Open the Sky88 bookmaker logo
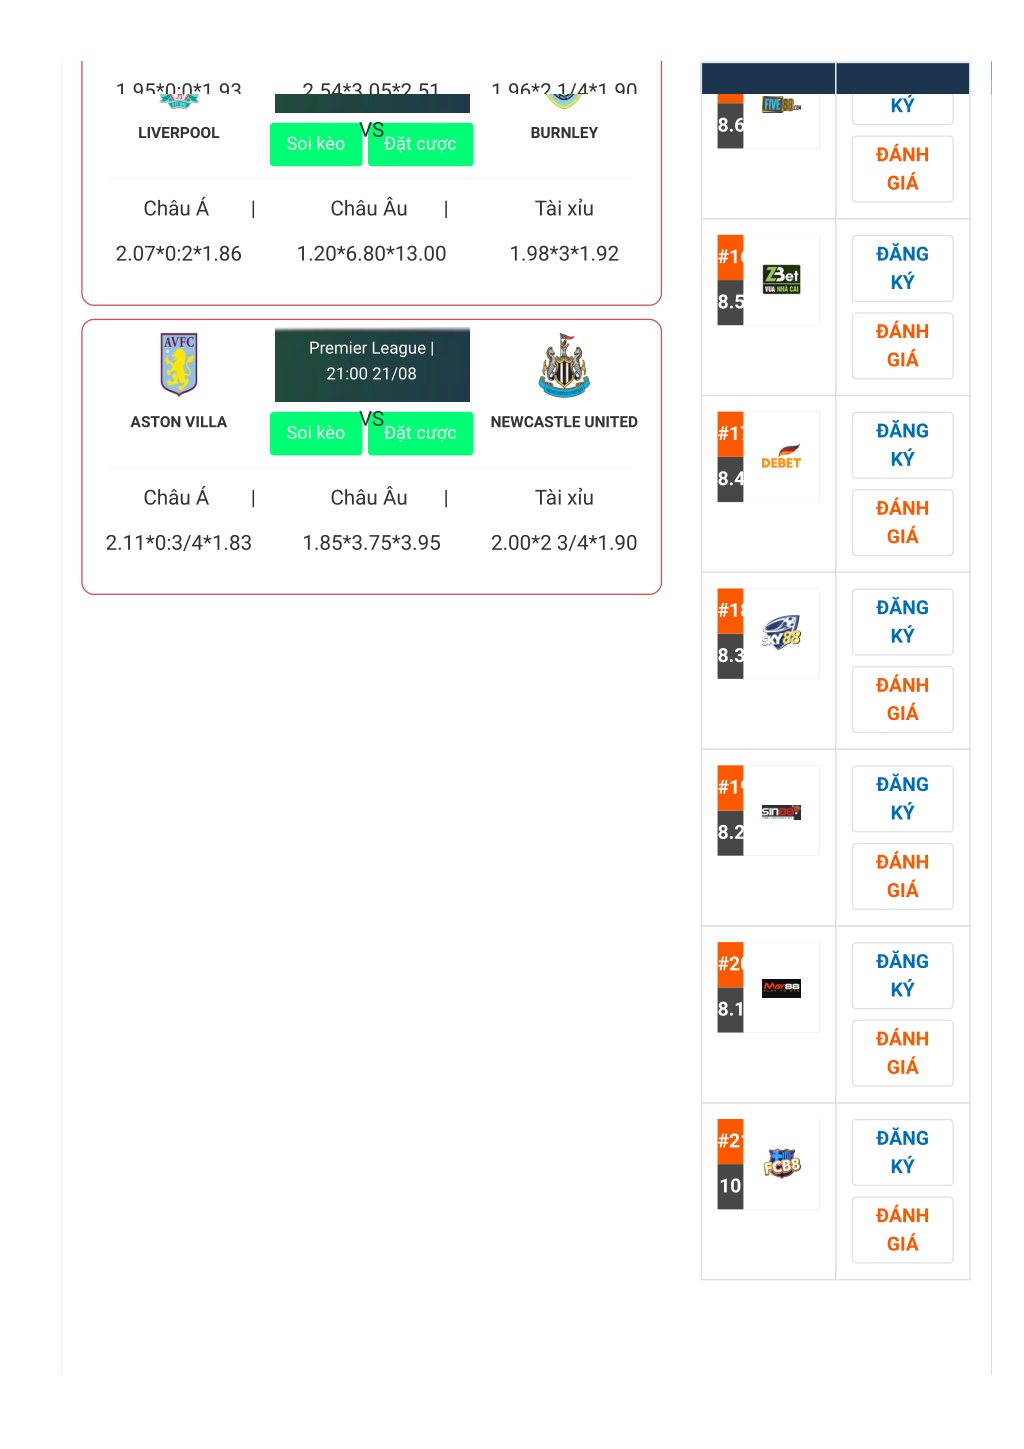 pyautogui.click(x=781, y=633)
